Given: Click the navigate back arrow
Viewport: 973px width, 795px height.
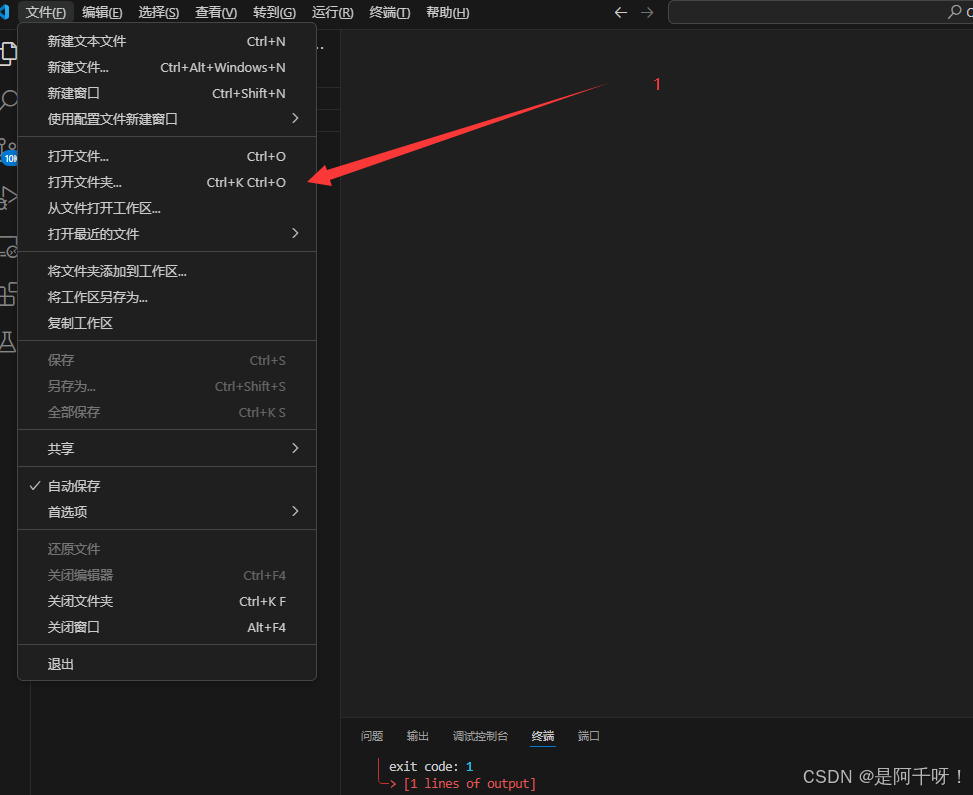Looking at the screenshot, I should pos(621,12).
